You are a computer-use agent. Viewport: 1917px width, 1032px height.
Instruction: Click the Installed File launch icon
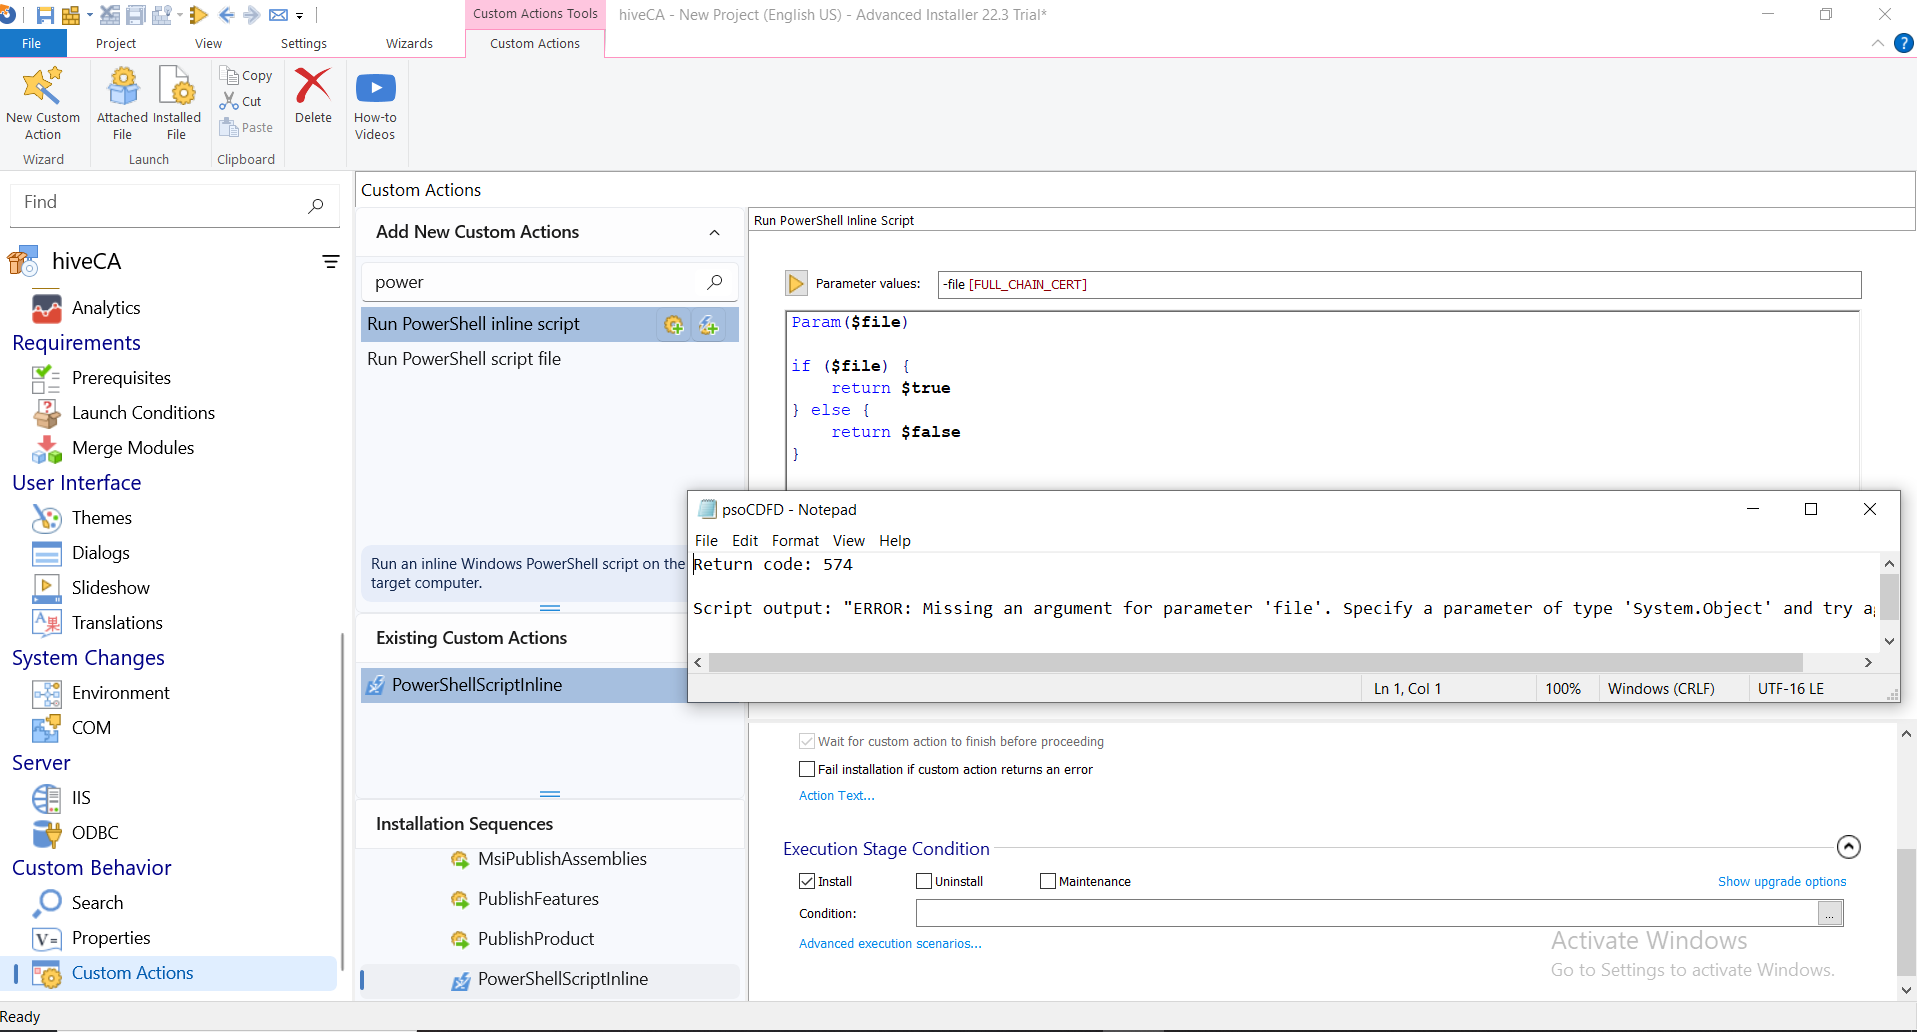coord(177,87)
